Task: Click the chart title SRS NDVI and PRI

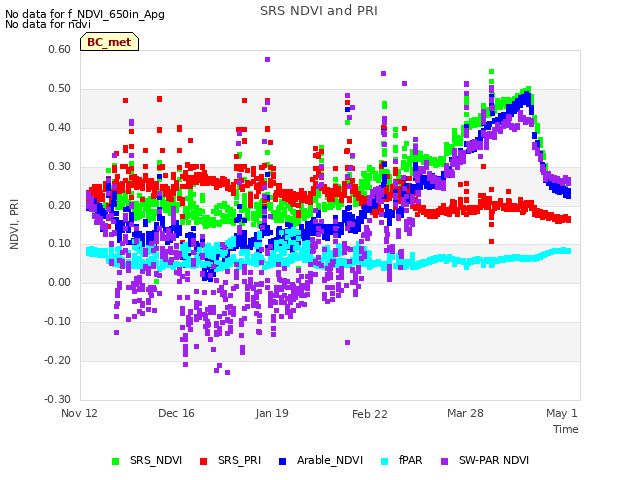Action: coord(319,11)
